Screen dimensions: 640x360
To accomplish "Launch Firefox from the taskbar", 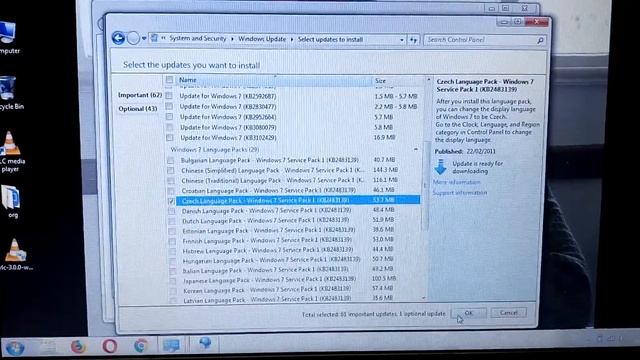I will pyautogui.click(x=78, y=347).
